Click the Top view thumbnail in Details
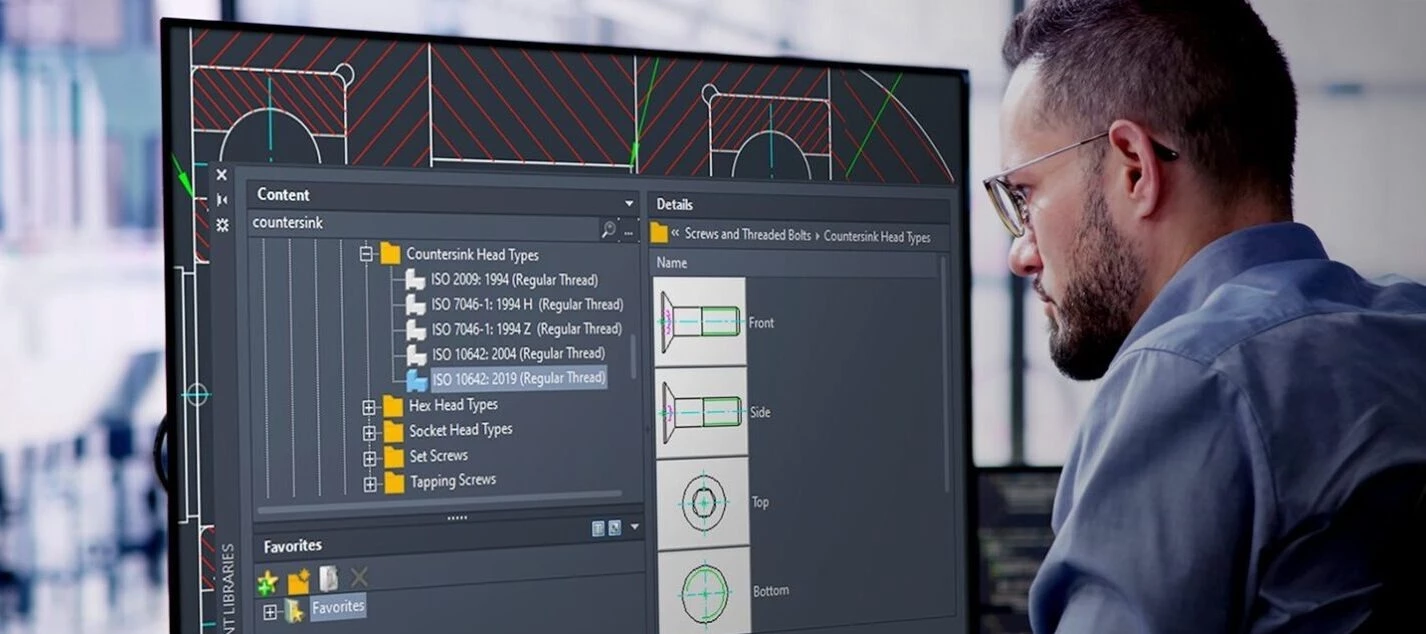 [x=701, y=502]
